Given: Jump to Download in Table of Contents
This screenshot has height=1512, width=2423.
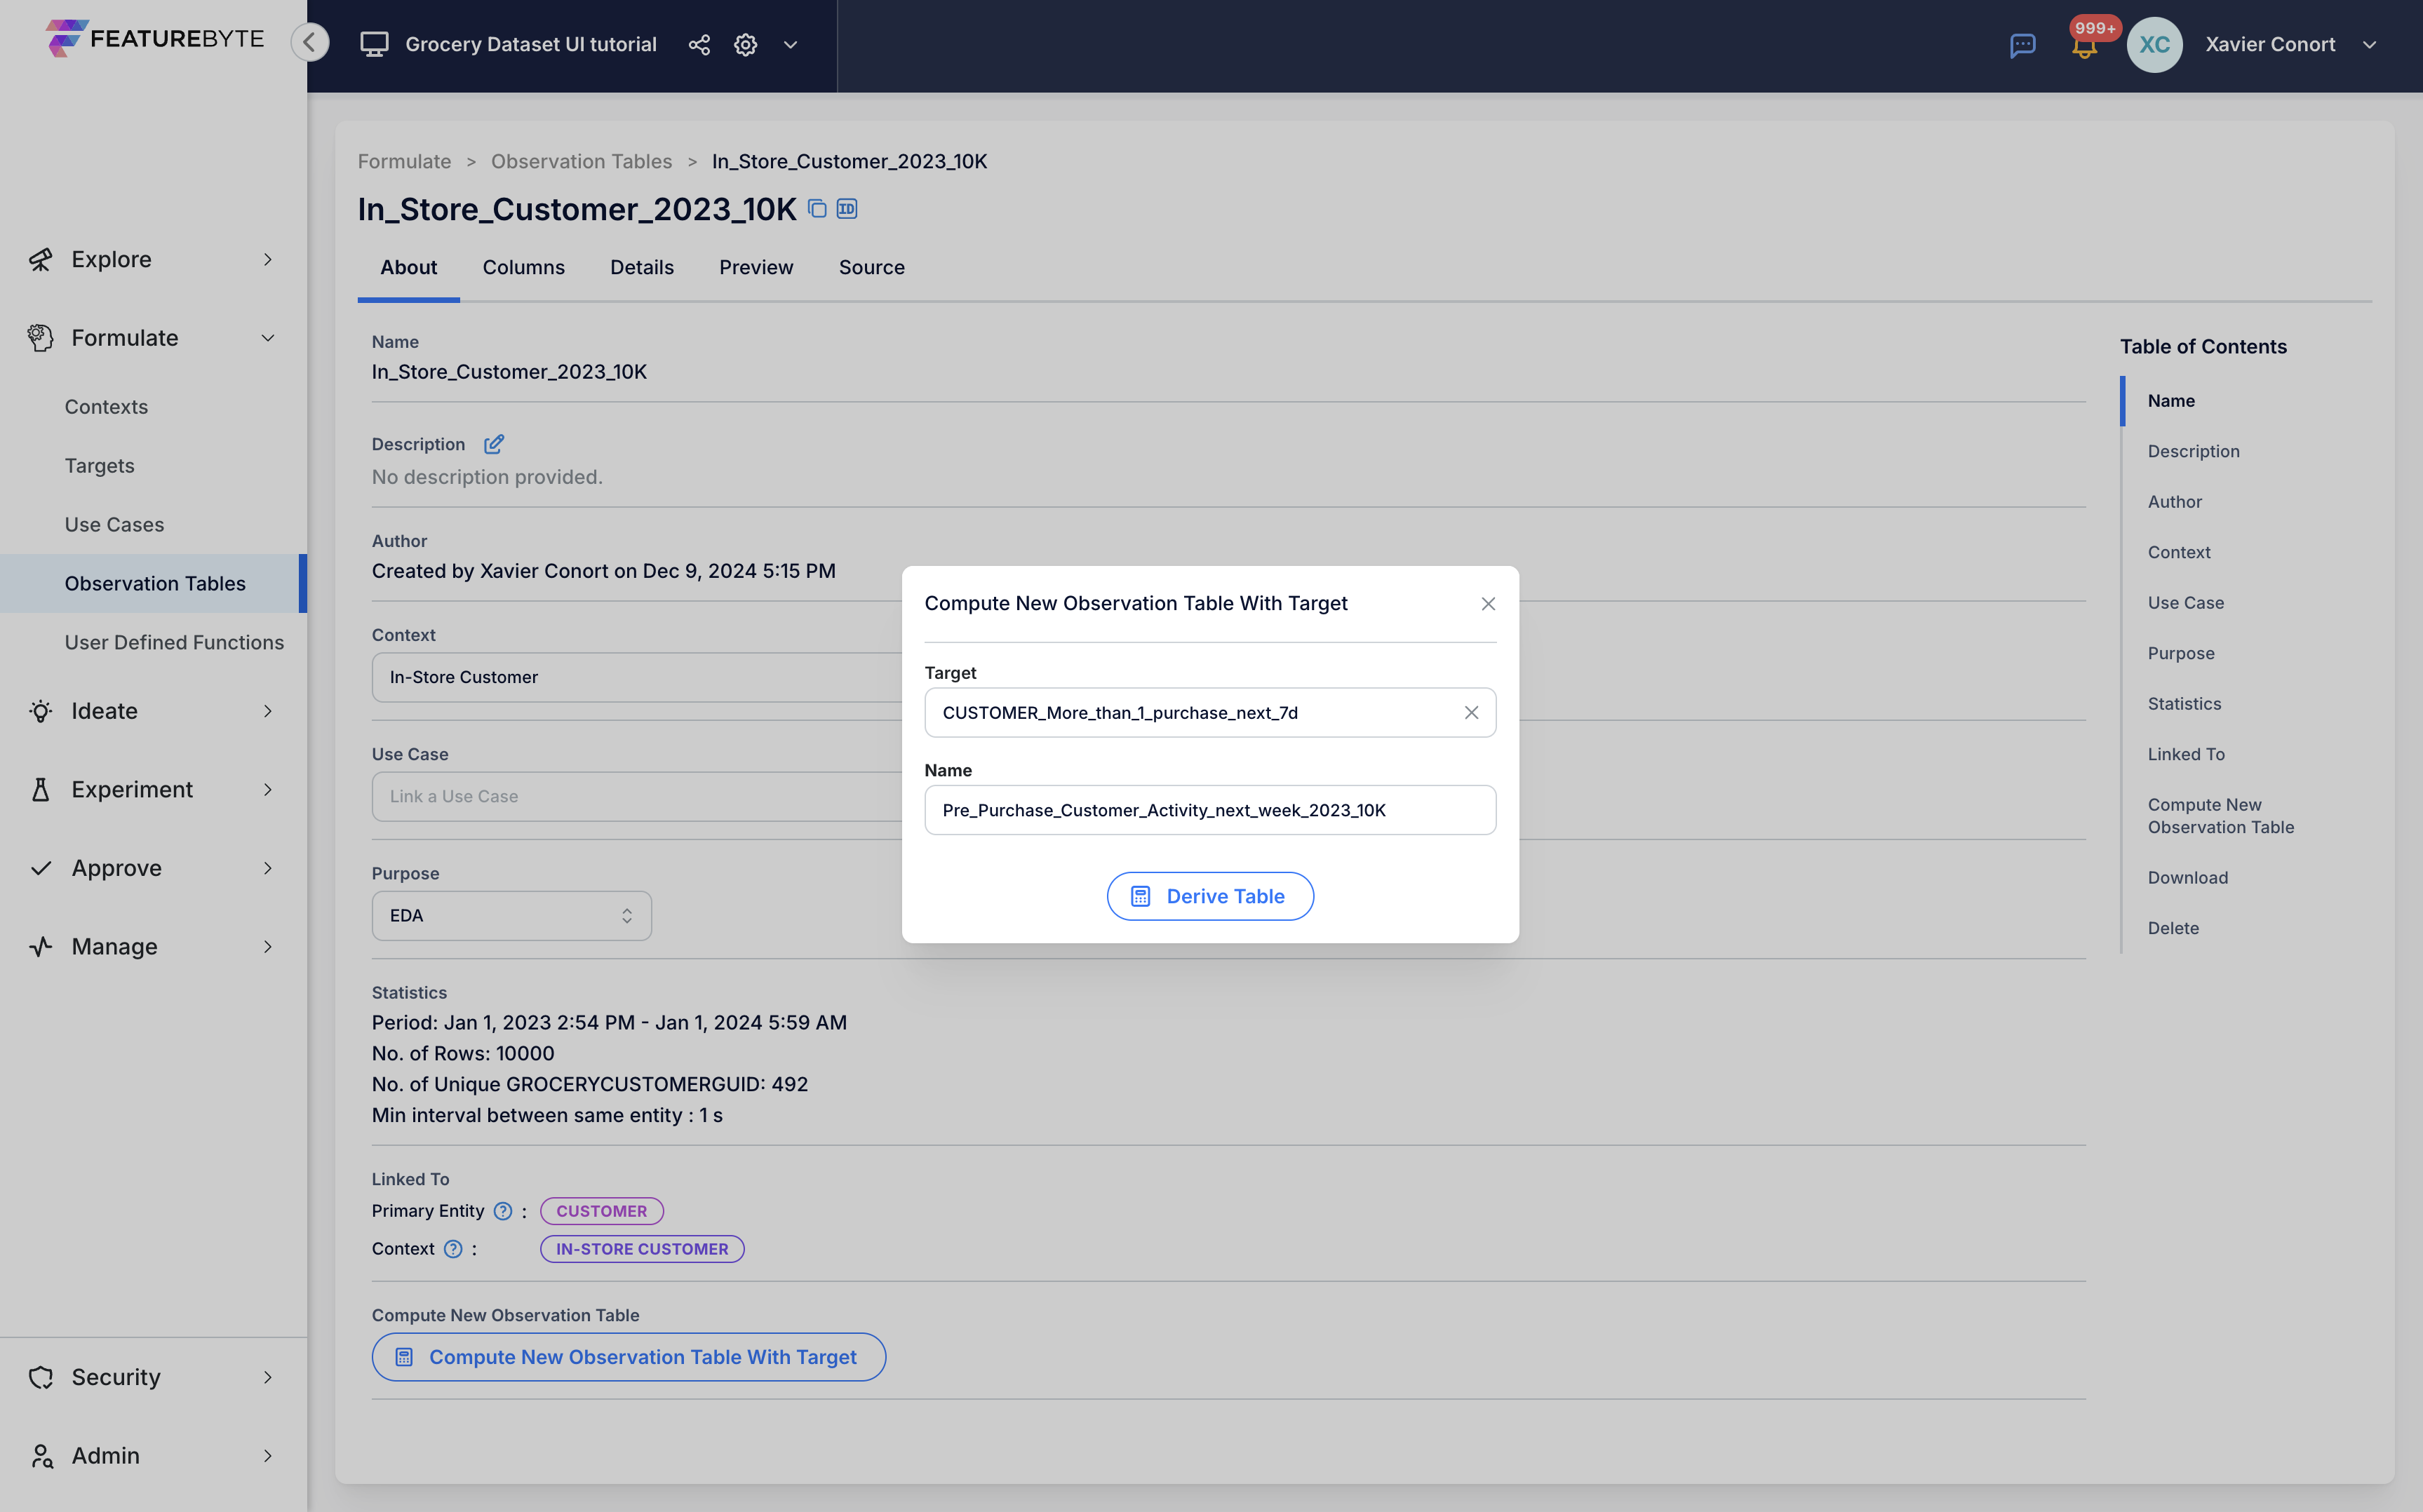Looking at the screenshot, I should tap(2187, 878).
